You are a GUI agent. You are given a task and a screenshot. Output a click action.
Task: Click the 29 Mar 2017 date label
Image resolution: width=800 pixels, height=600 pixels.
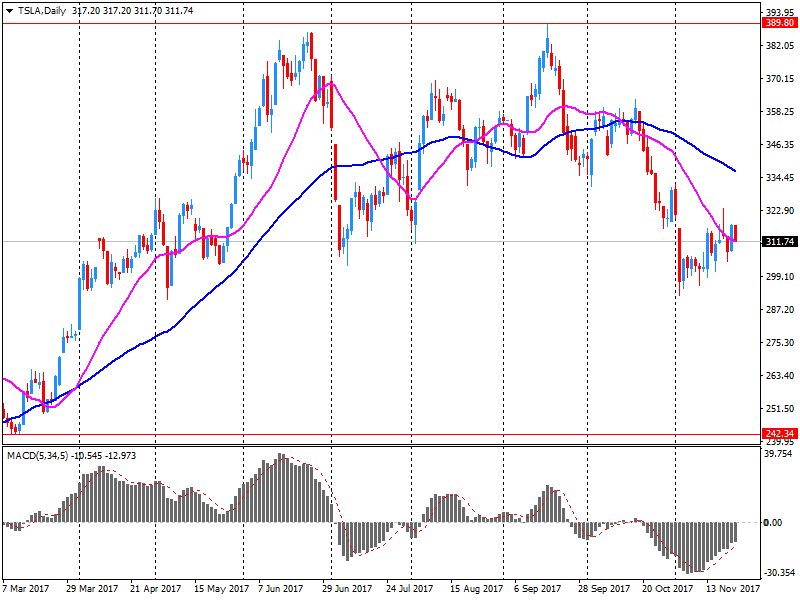point(92,589)
